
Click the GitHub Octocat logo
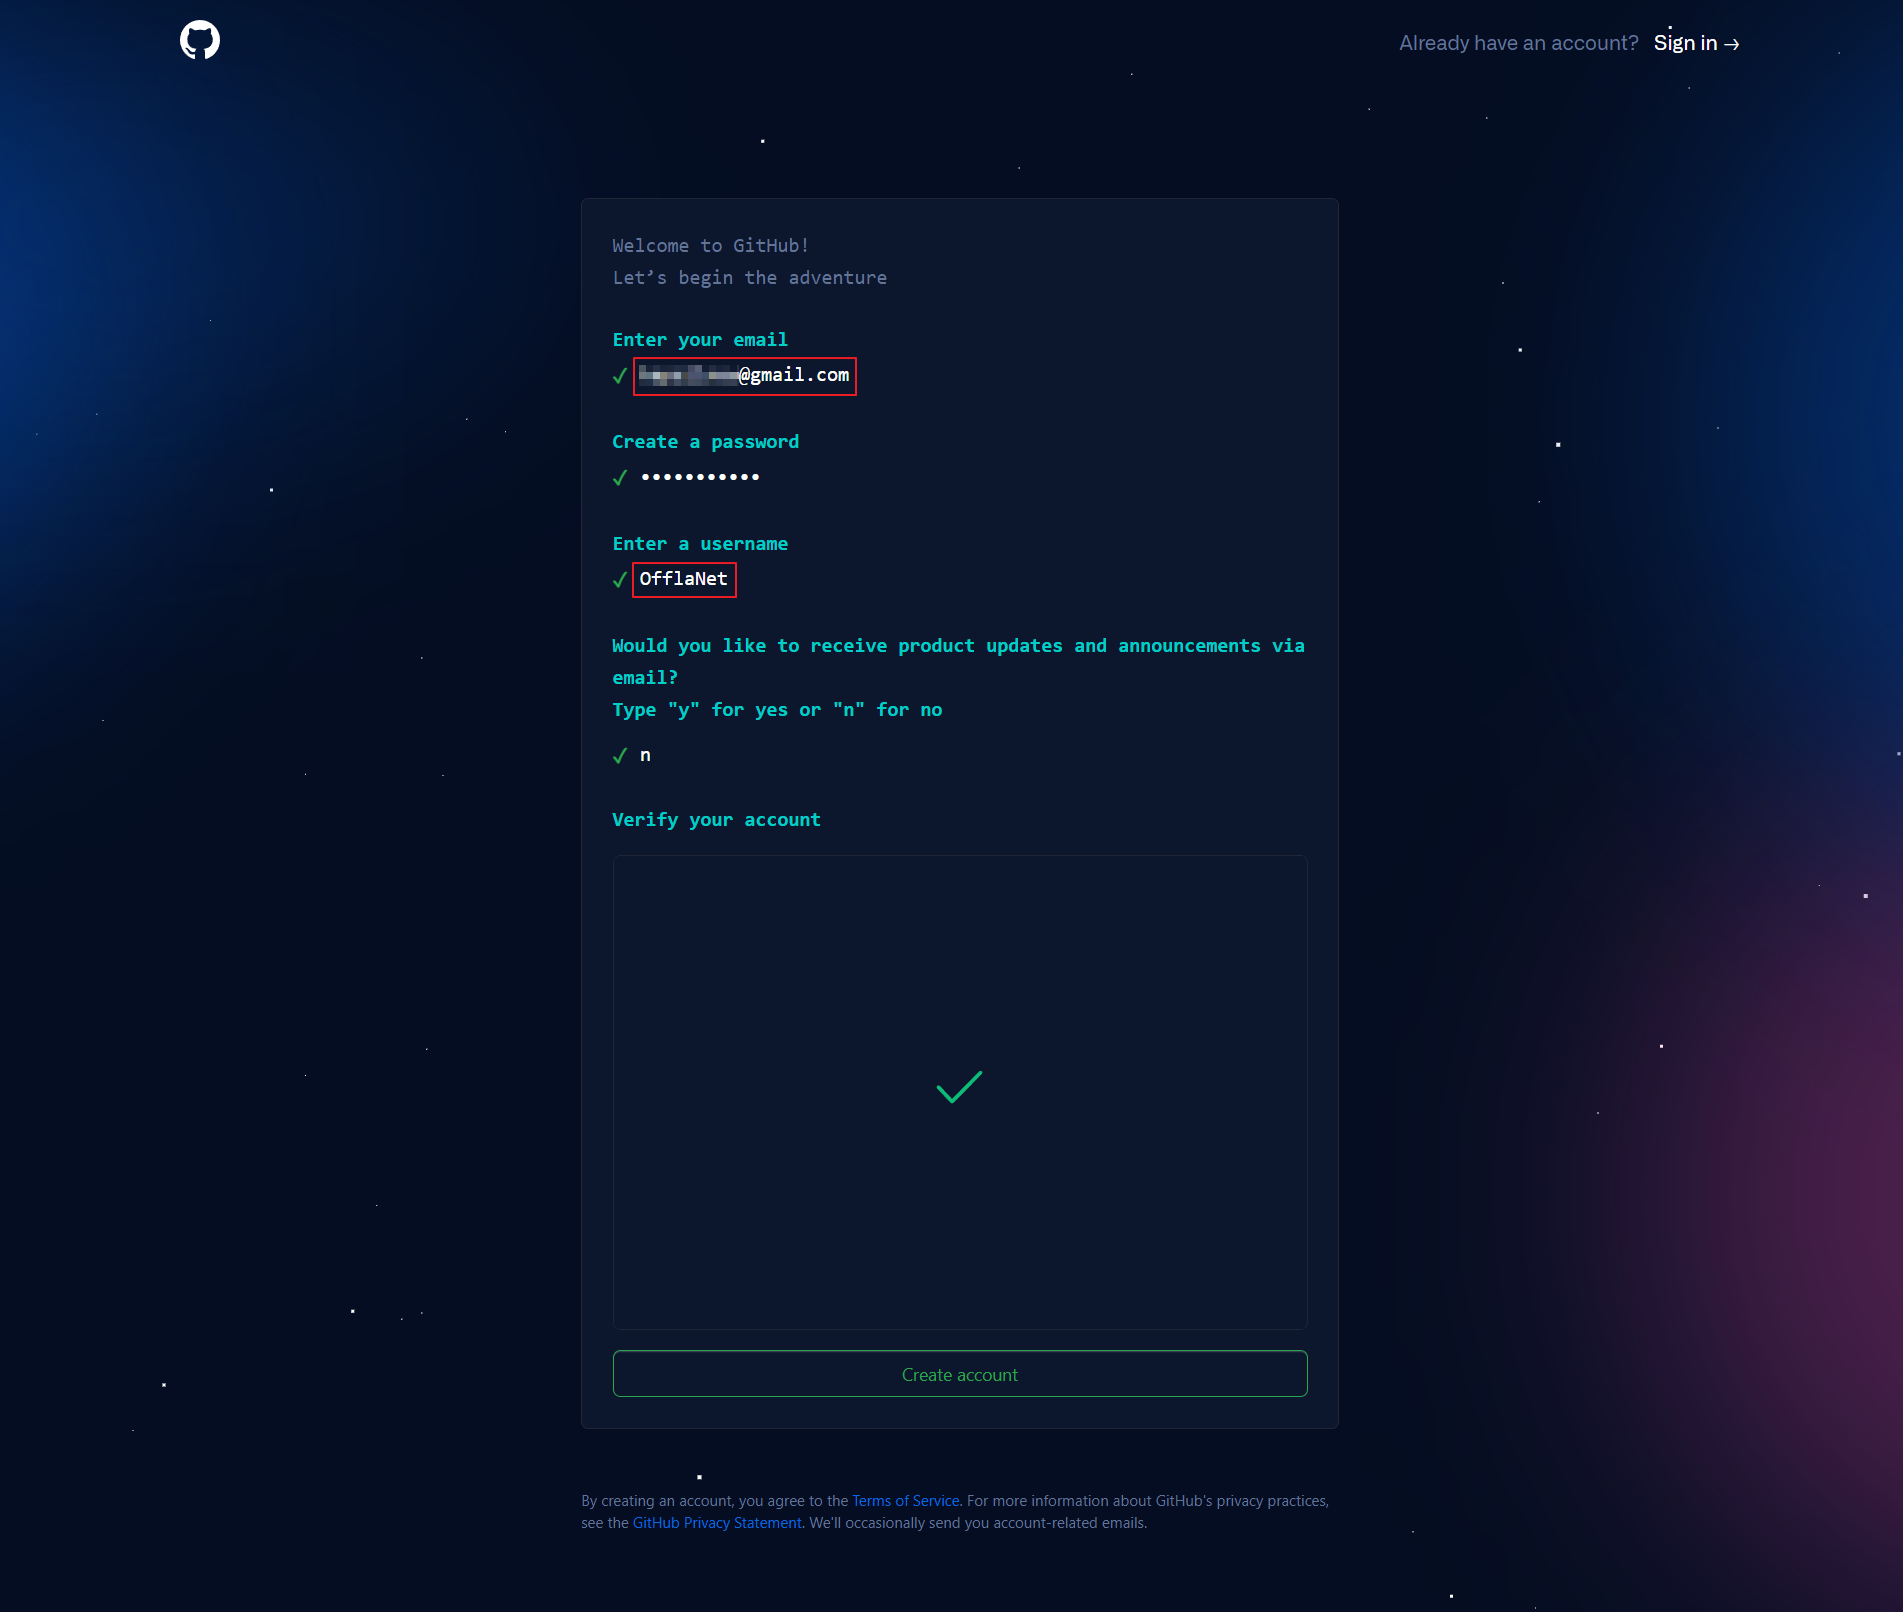[200, 40]
